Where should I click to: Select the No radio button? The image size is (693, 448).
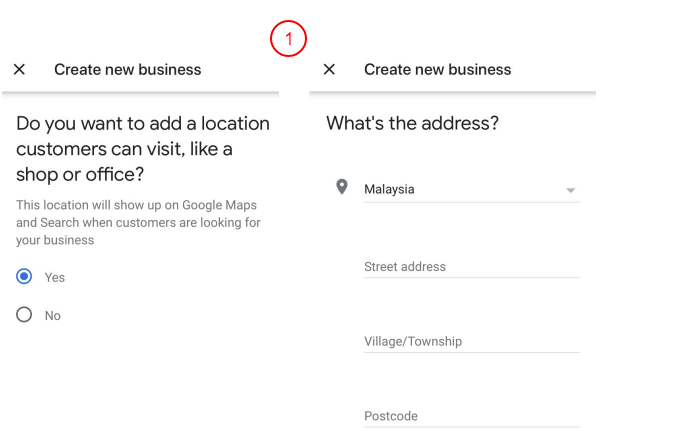(24, 315)
